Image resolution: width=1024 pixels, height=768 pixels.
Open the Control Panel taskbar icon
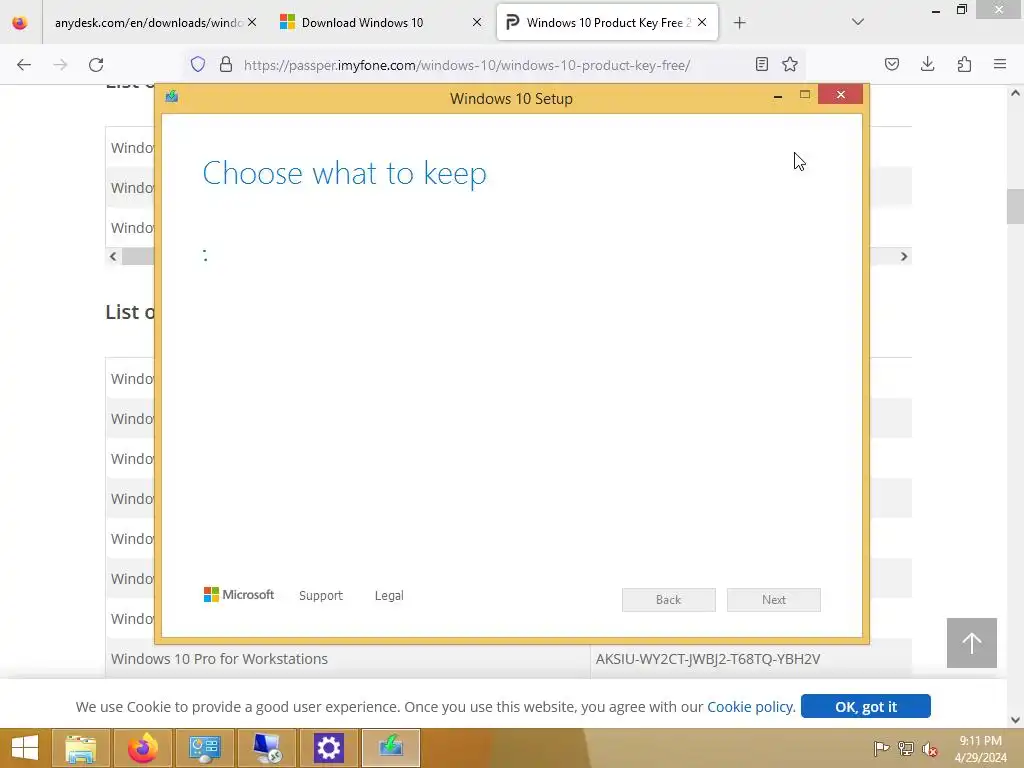pyautogui.click(x=205, y=748)
